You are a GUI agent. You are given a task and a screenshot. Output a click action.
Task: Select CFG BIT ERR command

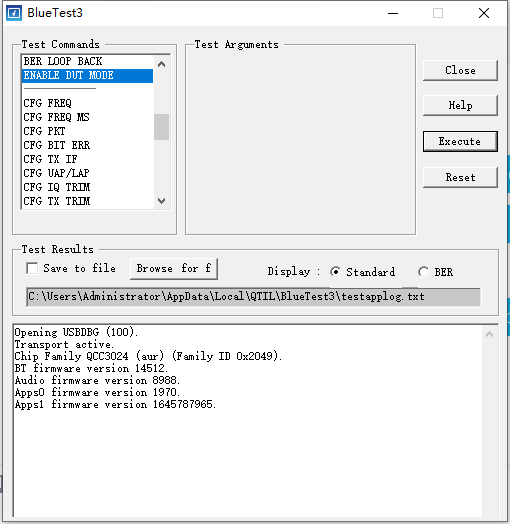tap(88, 145)
